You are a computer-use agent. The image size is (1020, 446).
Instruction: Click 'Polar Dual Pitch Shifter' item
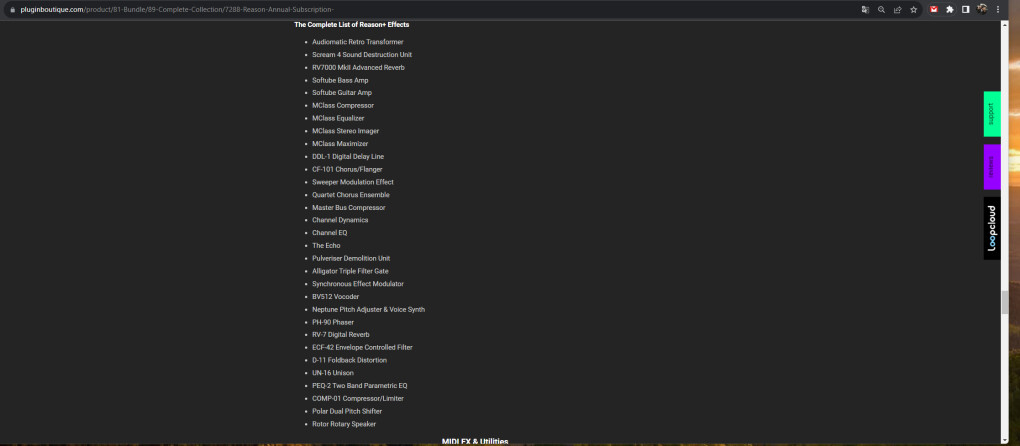(347, 411)
